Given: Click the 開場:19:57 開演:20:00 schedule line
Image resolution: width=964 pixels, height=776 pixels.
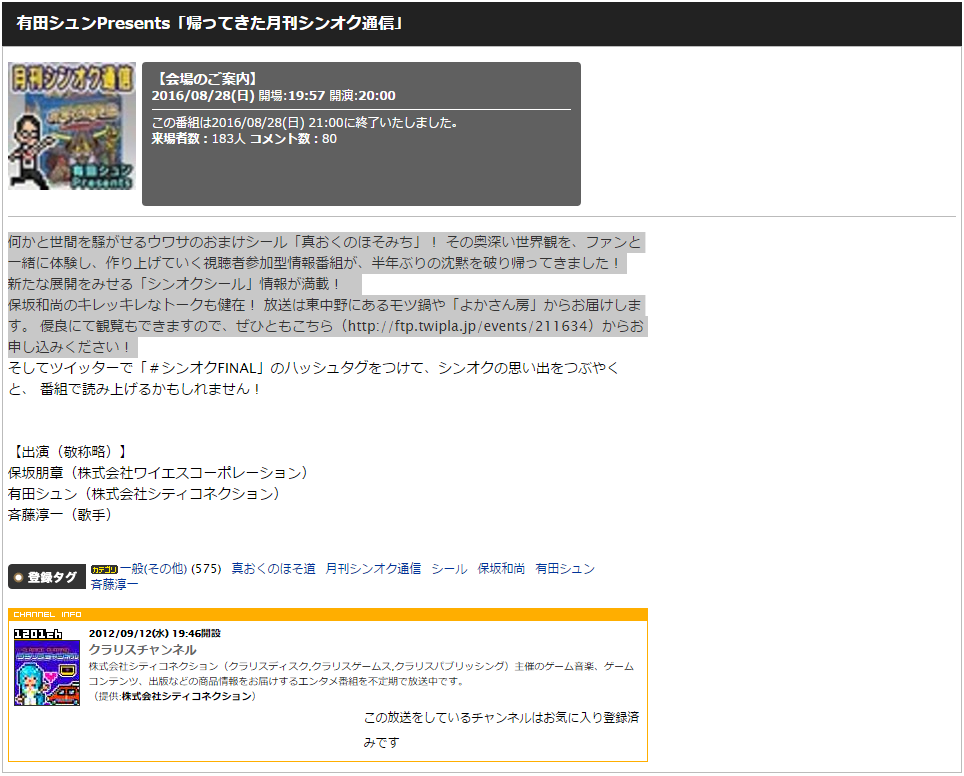Looking at the screenshot, I should pos(327,95).
